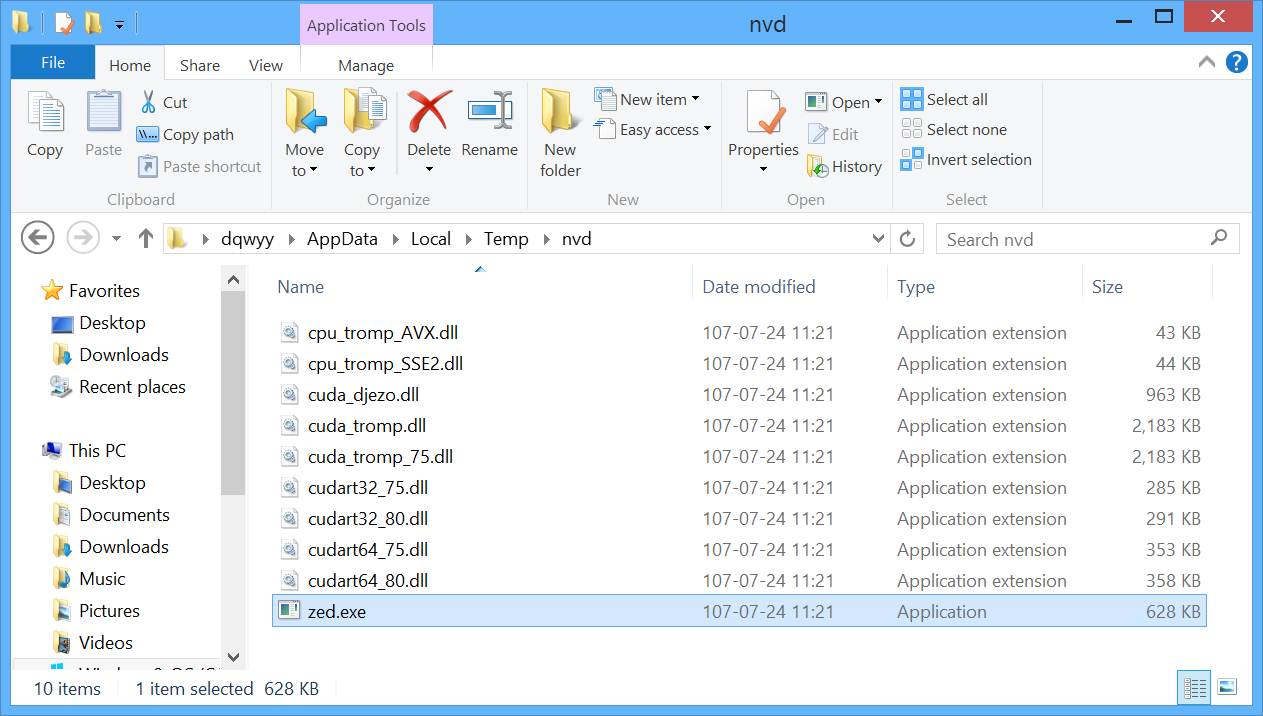The width and height of the screenshot is (1263, 716).
Task: Open the Delete options dropdown arrow
Action: tap(429, 170)
